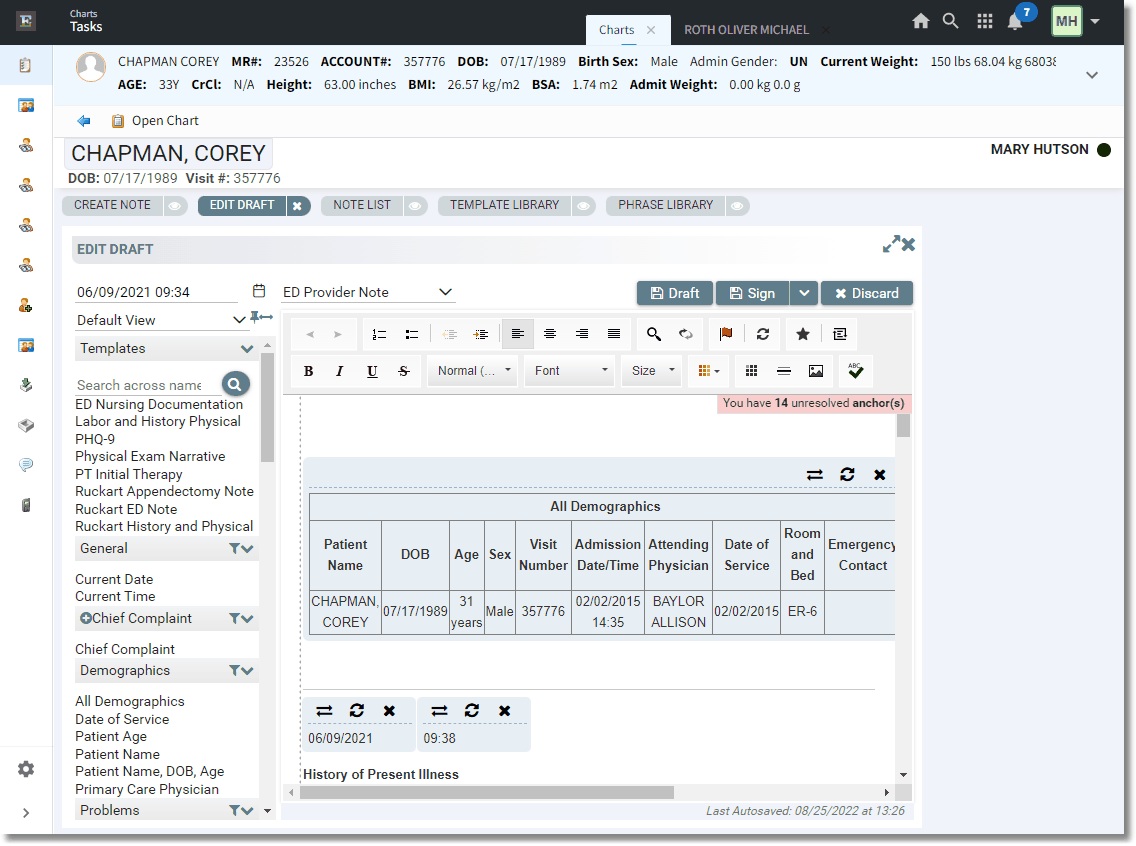Apply italic formatting
This screenshot has height=846, width=1136.
pyautogui.click(x=340, y=371)
